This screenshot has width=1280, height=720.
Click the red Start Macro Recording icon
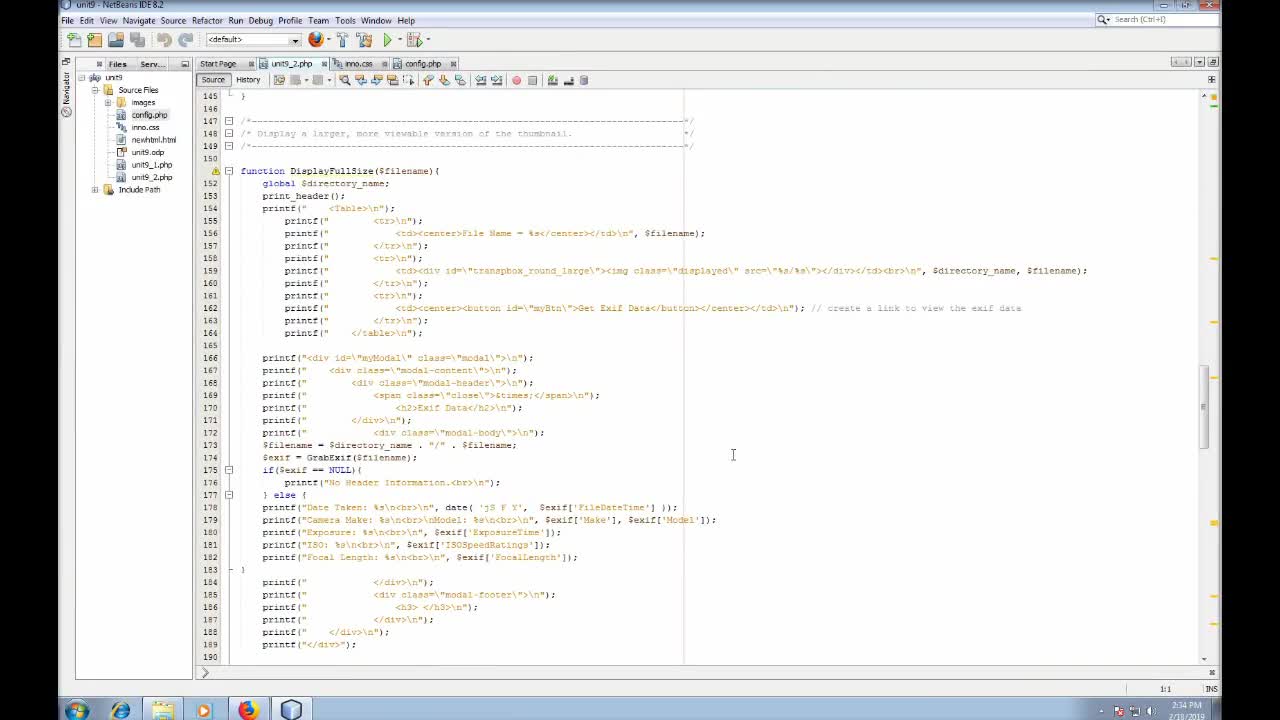coord(516,80)
